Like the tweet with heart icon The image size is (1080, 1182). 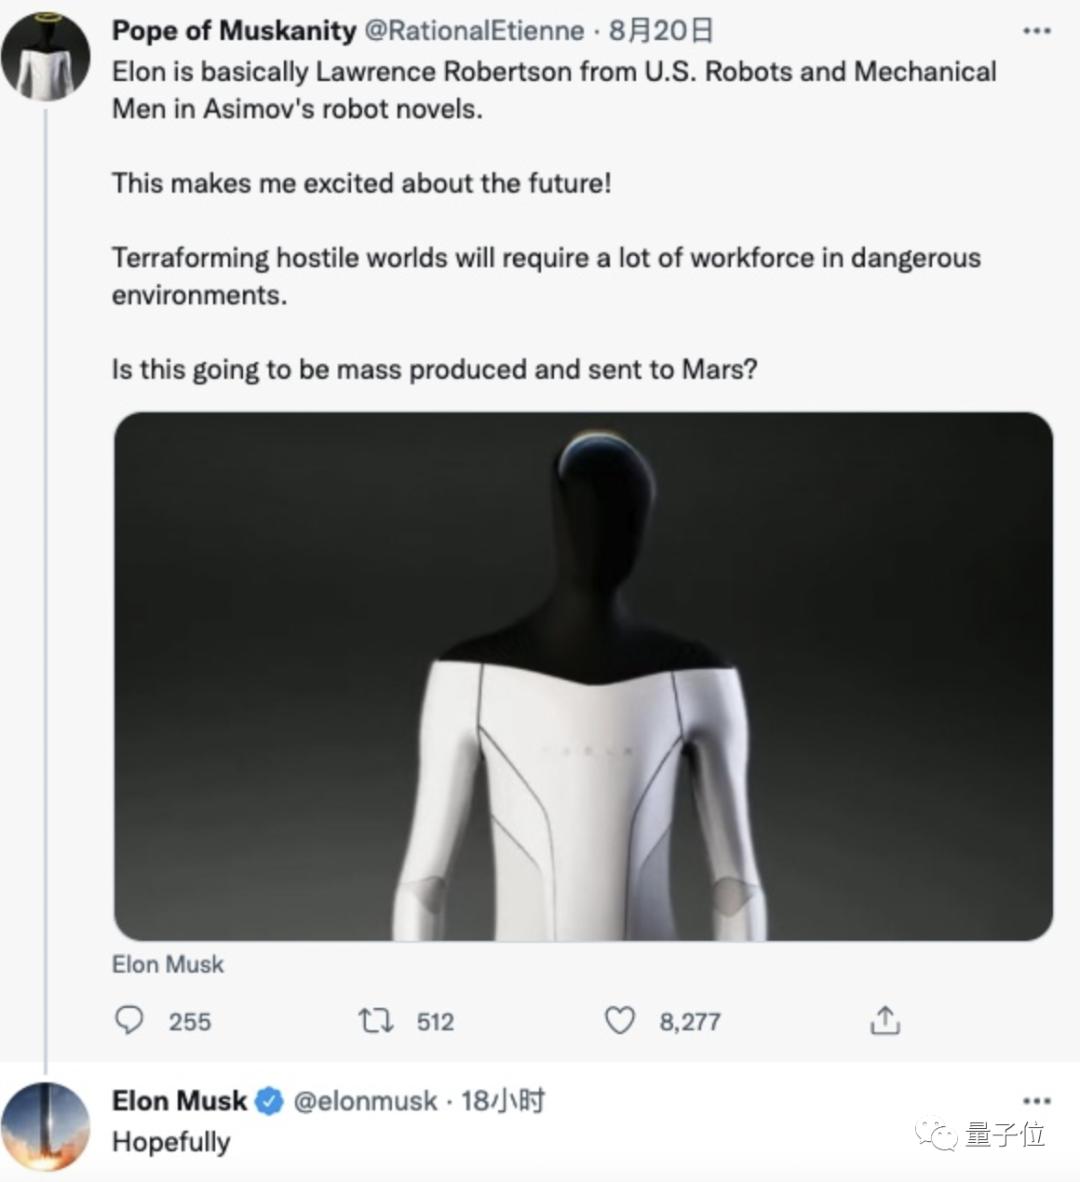point(620,1021)
